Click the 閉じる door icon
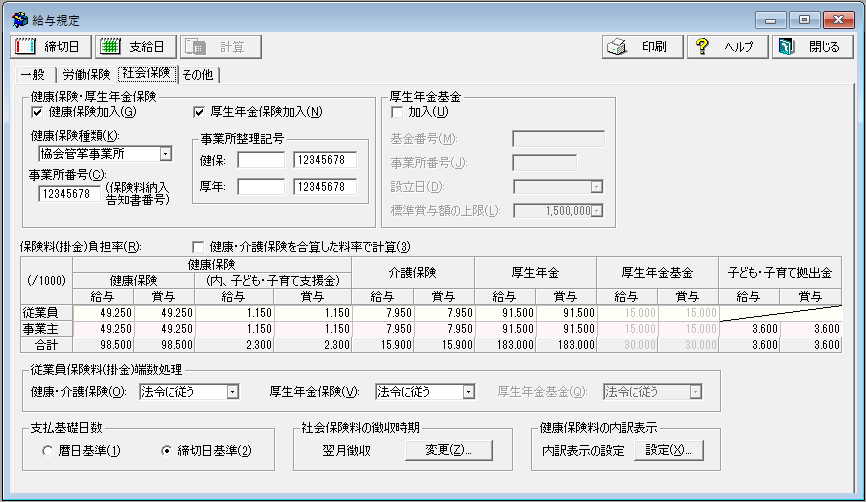Viewport: 866px width, 502px height. coord(786,47)
